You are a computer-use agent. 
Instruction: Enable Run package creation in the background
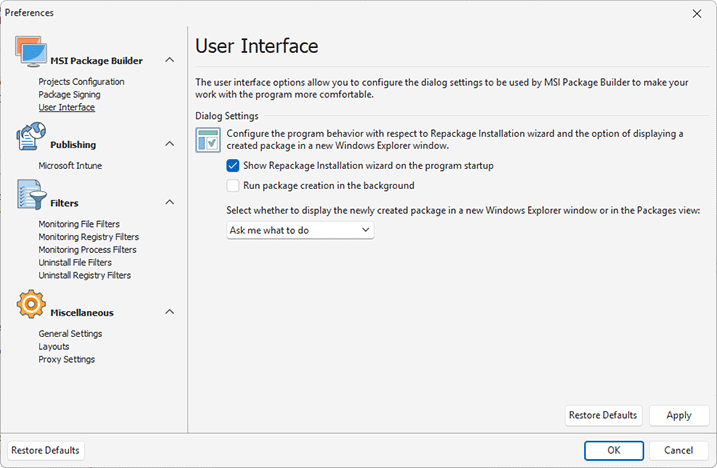233,185
